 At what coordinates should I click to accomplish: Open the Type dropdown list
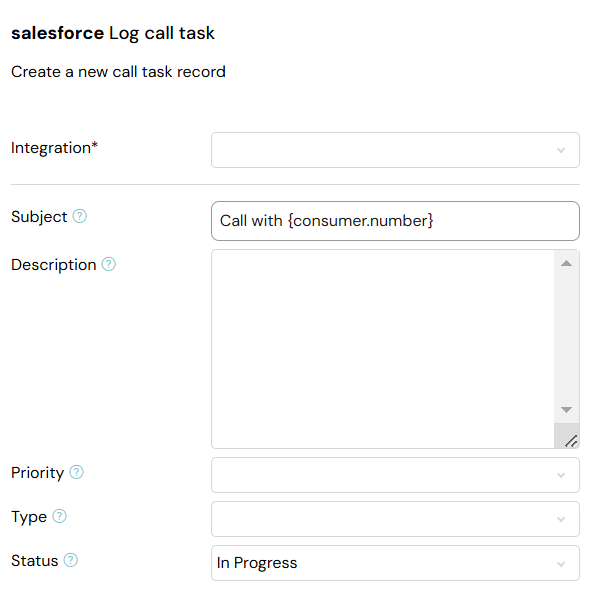click(x=395, y=519)
